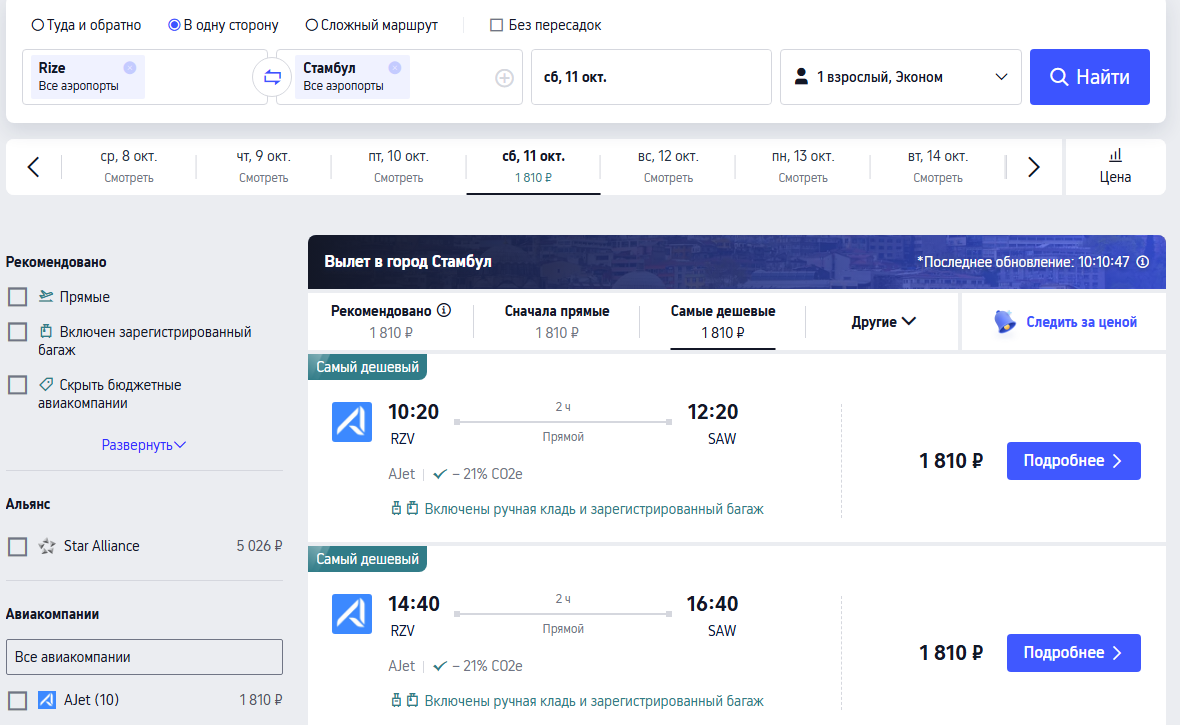Open passenger and class dropdown

point(901,77)
